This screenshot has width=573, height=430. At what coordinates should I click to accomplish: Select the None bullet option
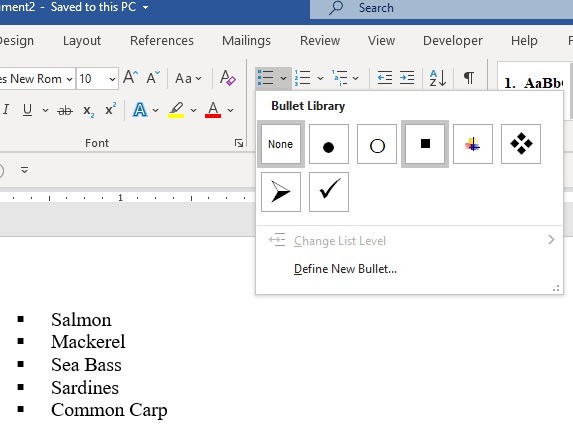[x=281, y=144]
